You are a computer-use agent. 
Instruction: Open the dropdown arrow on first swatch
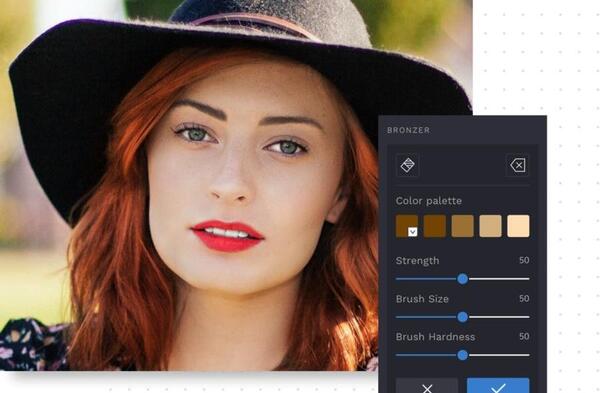click(412, 232)
